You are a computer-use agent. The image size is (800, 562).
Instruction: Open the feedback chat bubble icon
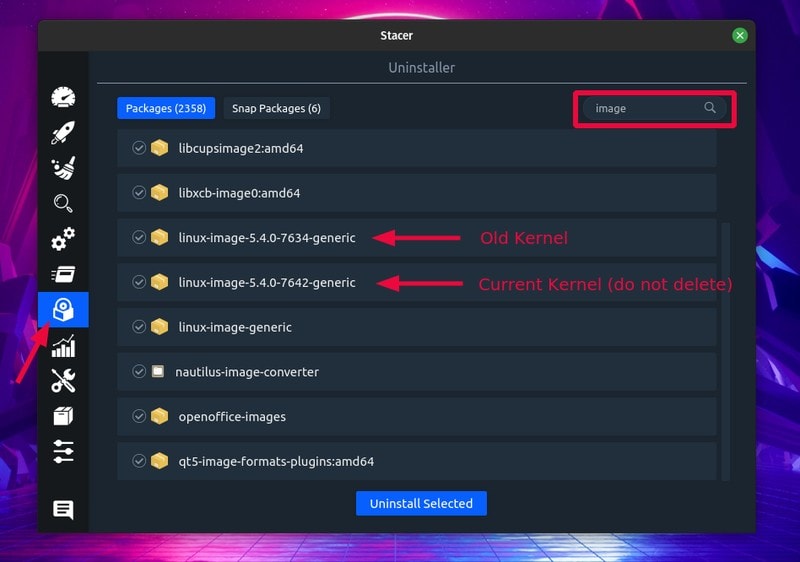pyautogui.click(x=63, y=510)
